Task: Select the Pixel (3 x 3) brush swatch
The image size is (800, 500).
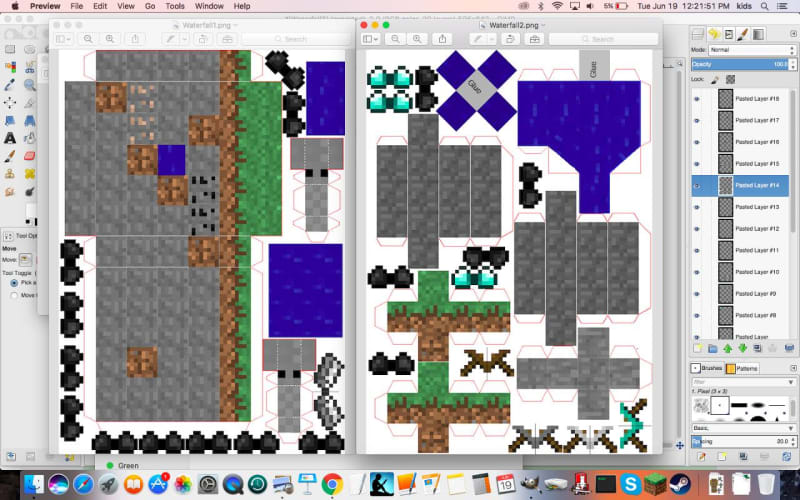Action: [x=719, y=406]
